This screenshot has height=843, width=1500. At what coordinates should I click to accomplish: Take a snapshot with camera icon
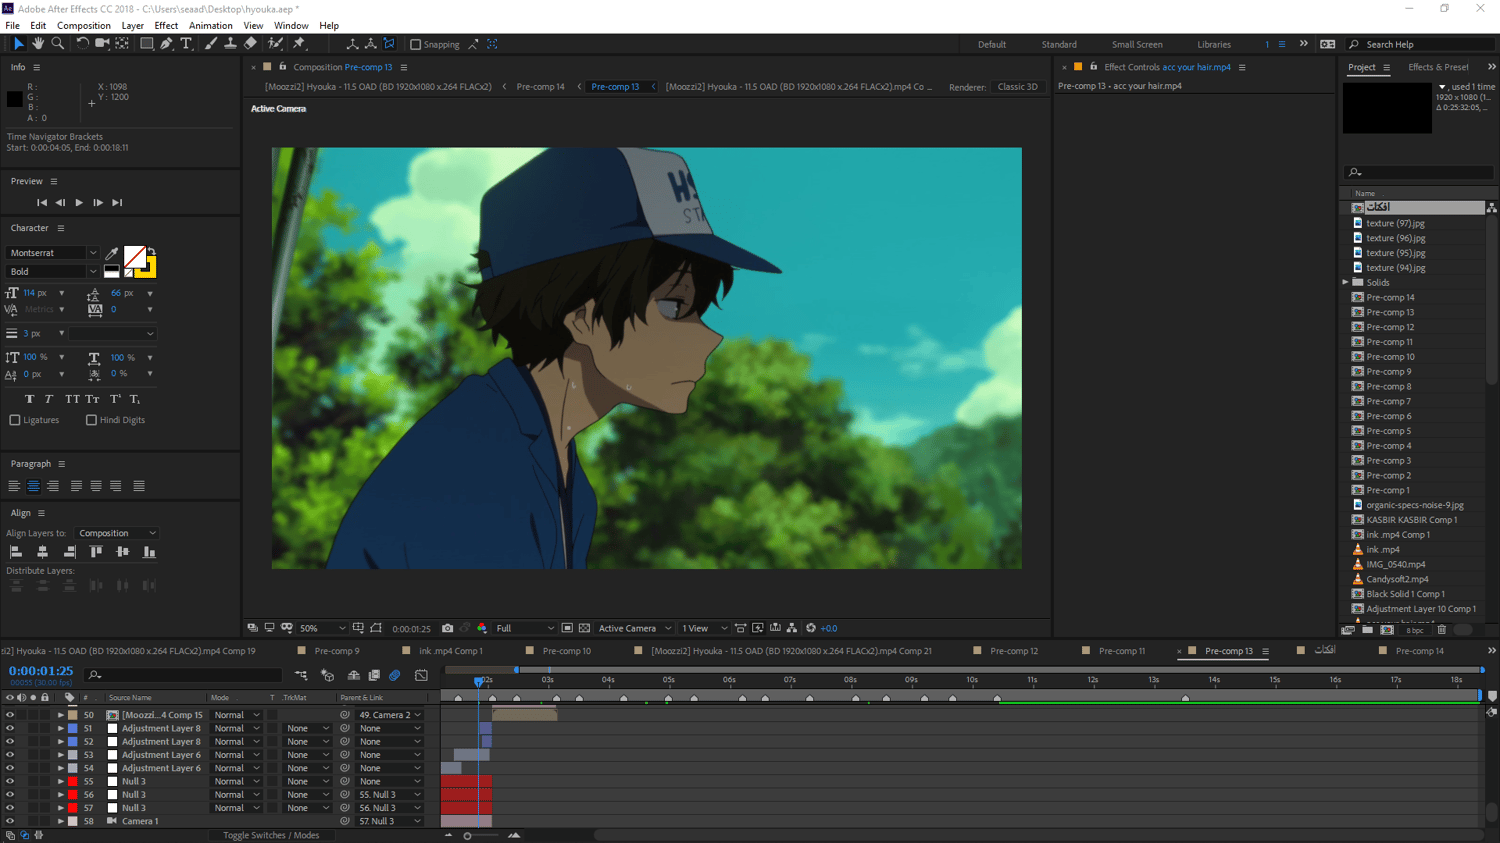(x=447, y=628)
